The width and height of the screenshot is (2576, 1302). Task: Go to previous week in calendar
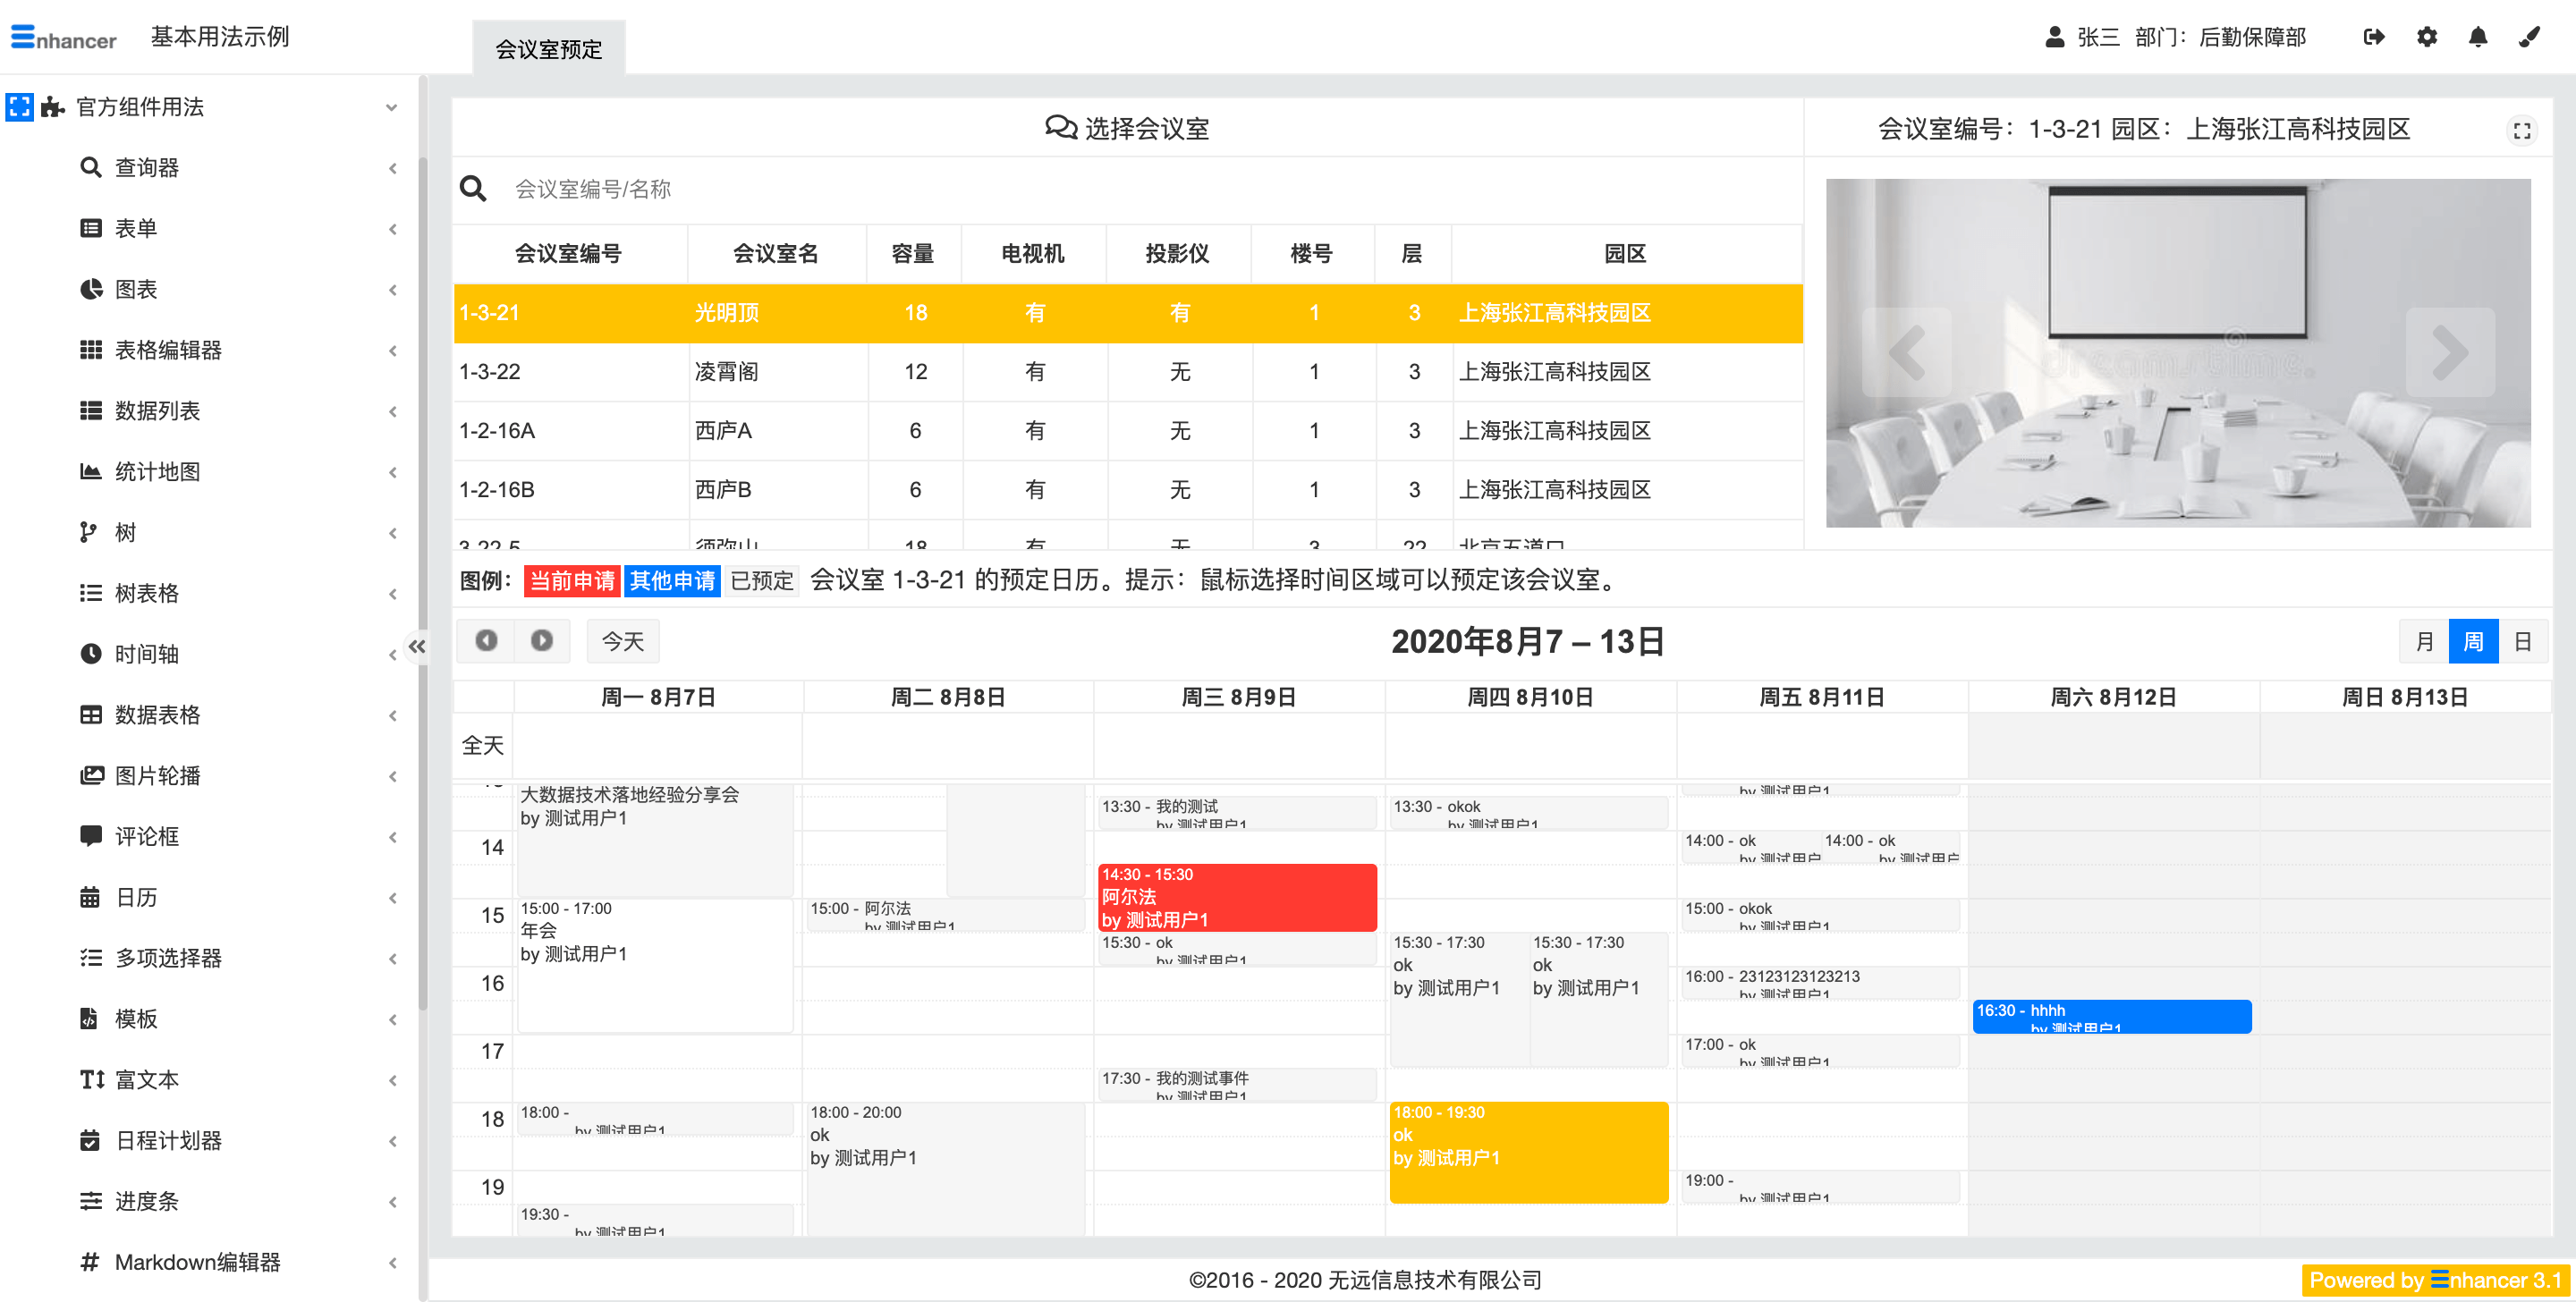coord(486,640)
